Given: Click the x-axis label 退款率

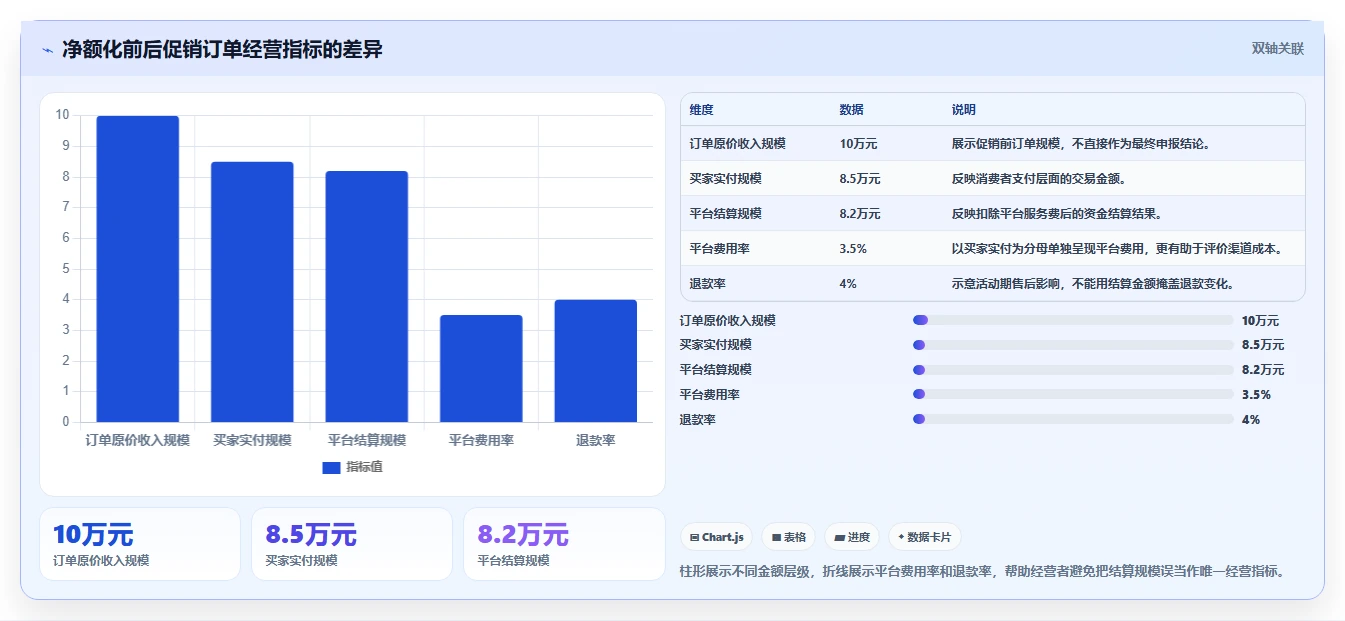Looking at the screenshot, I should pyautogui.click(x=596, y=440).
